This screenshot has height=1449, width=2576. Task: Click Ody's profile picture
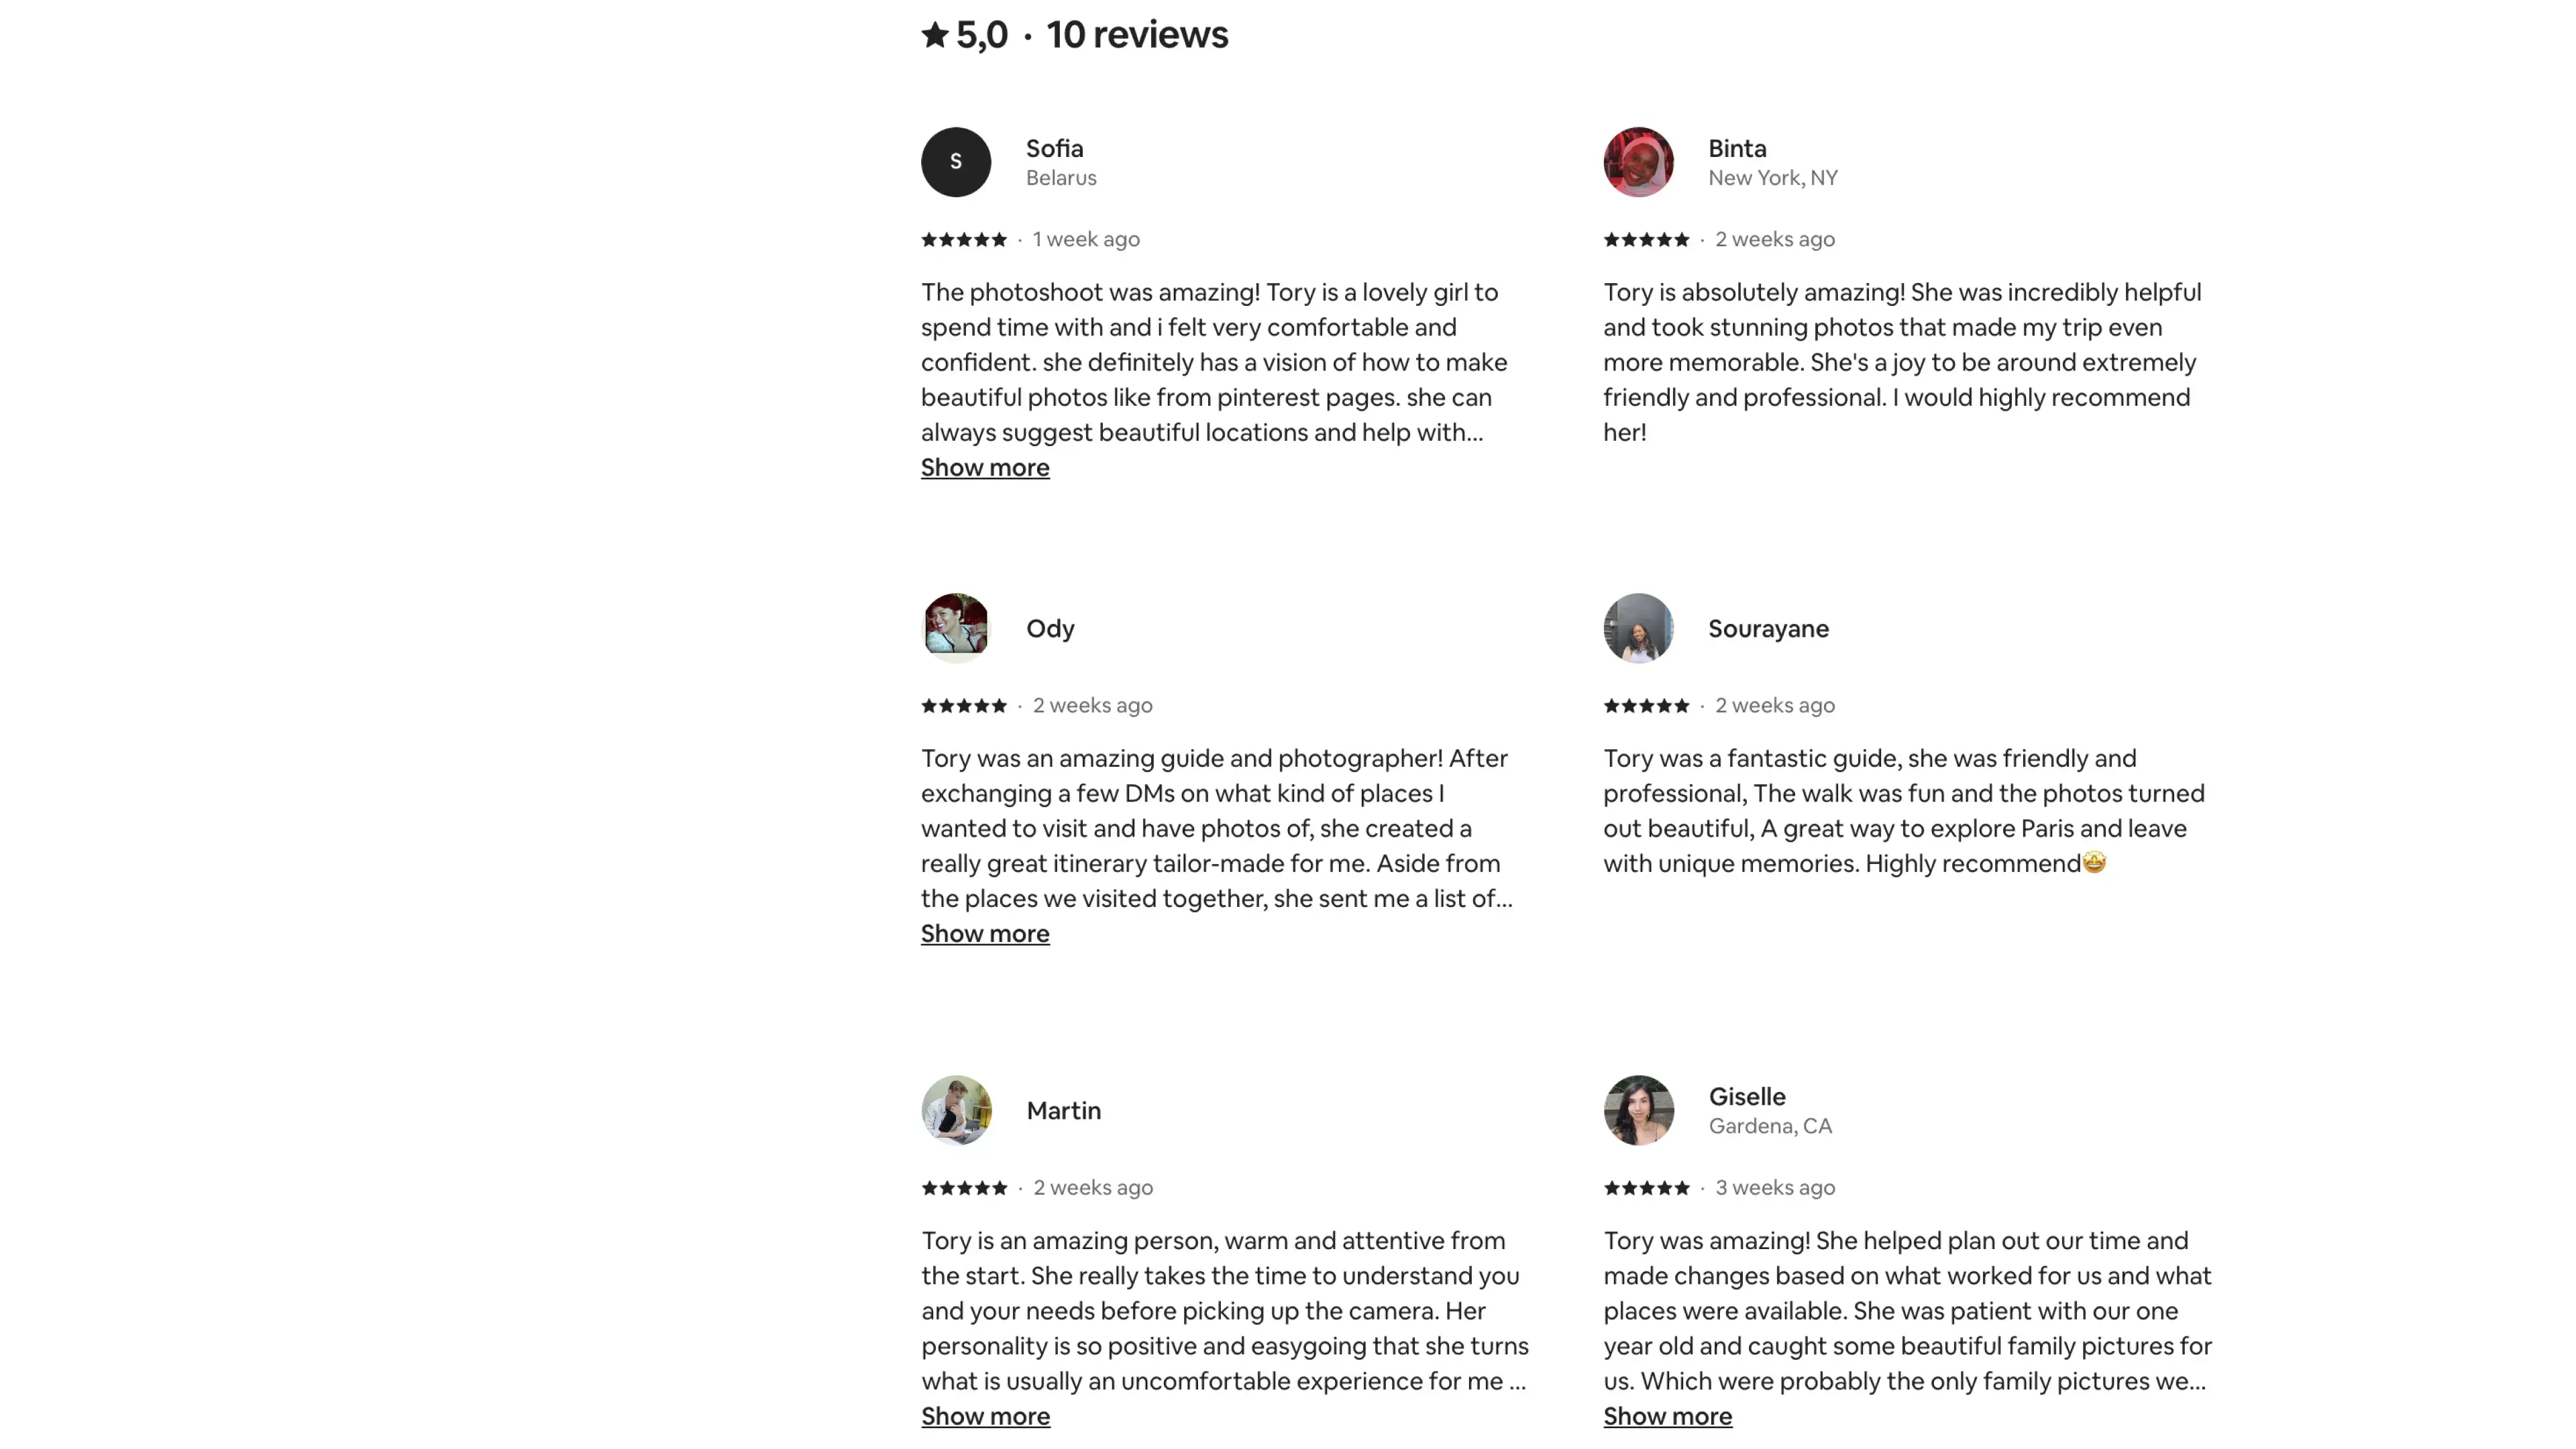pos(955,628)
